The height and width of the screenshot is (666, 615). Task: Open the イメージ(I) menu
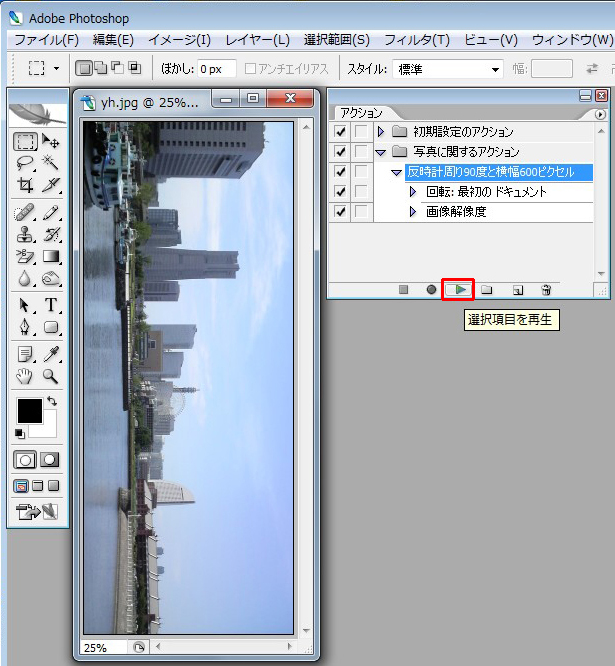[179, 40]
